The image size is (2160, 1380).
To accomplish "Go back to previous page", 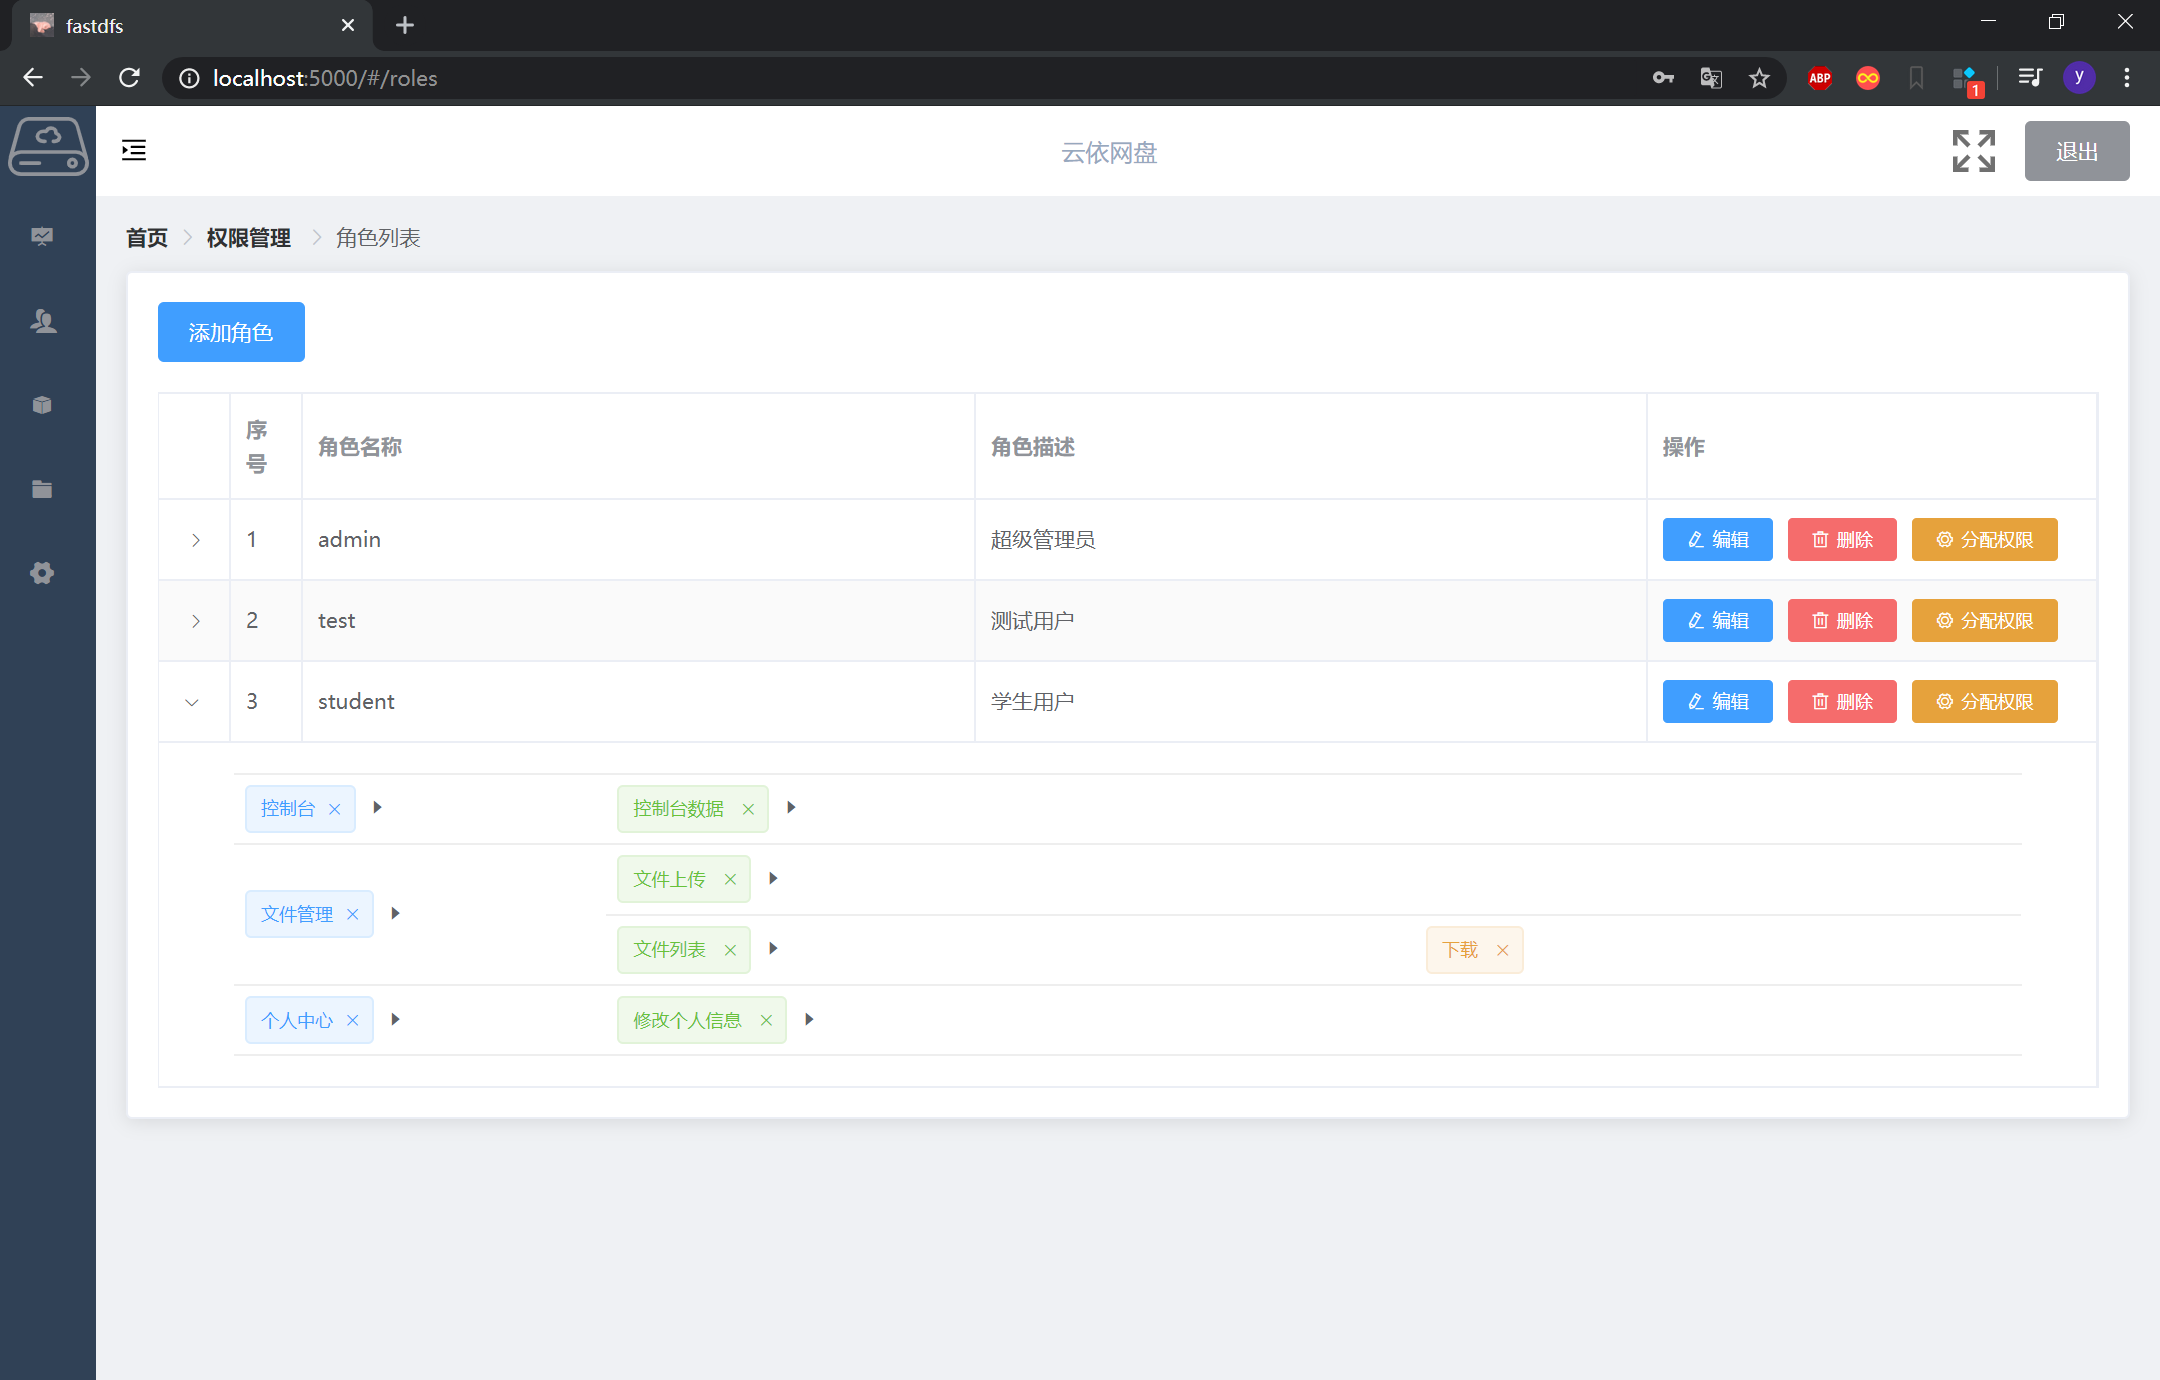I will coord(33,78).
